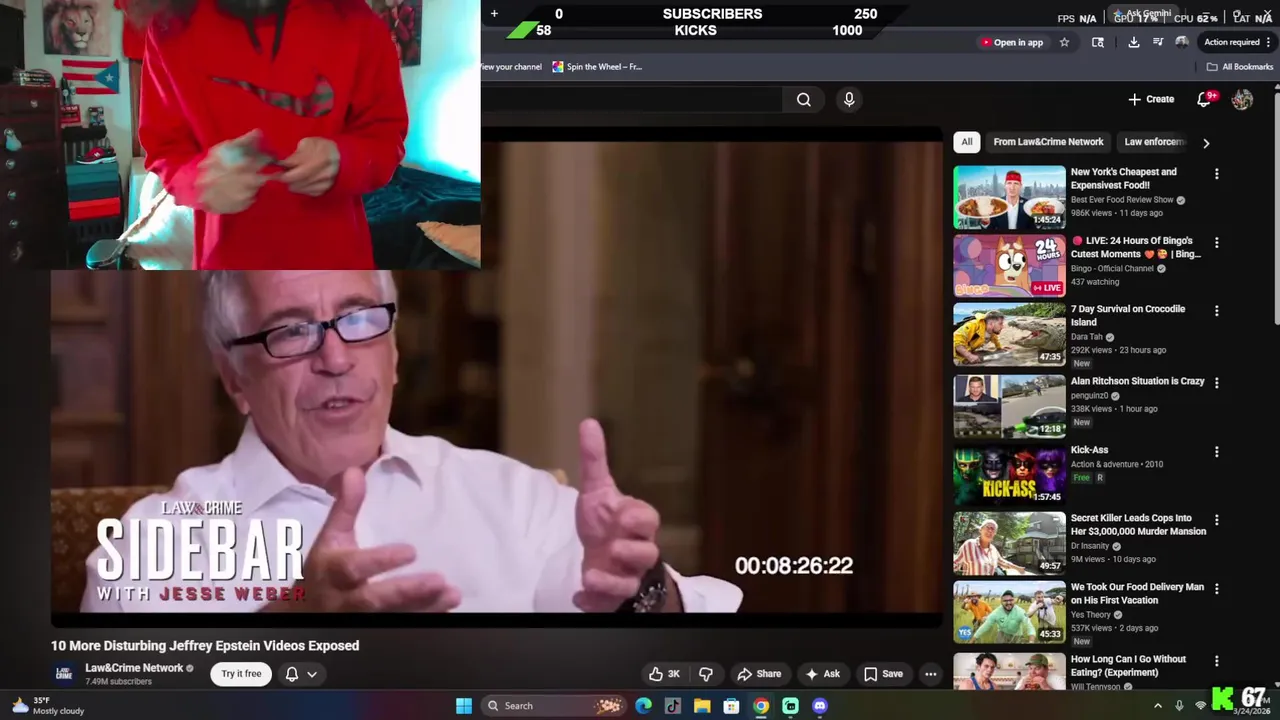The image size is (1280, 720).
Task: Click the Ask button
Action: pos(822,674)
